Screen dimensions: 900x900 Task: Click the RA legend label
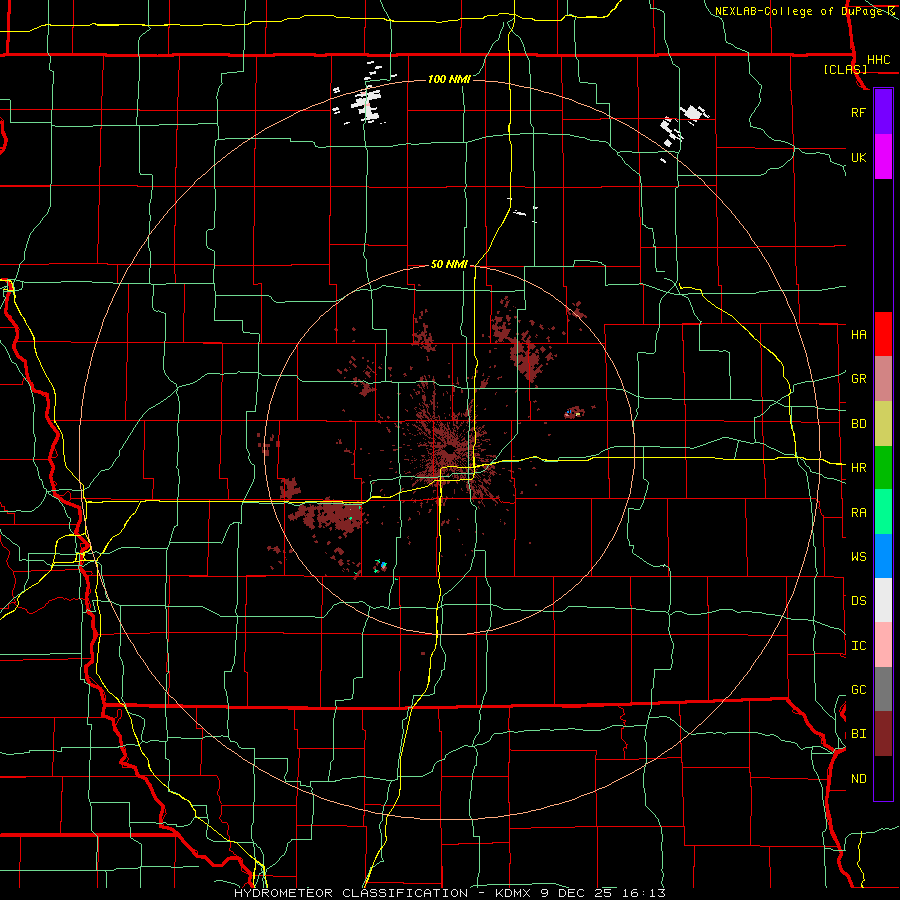pos(859,513)
